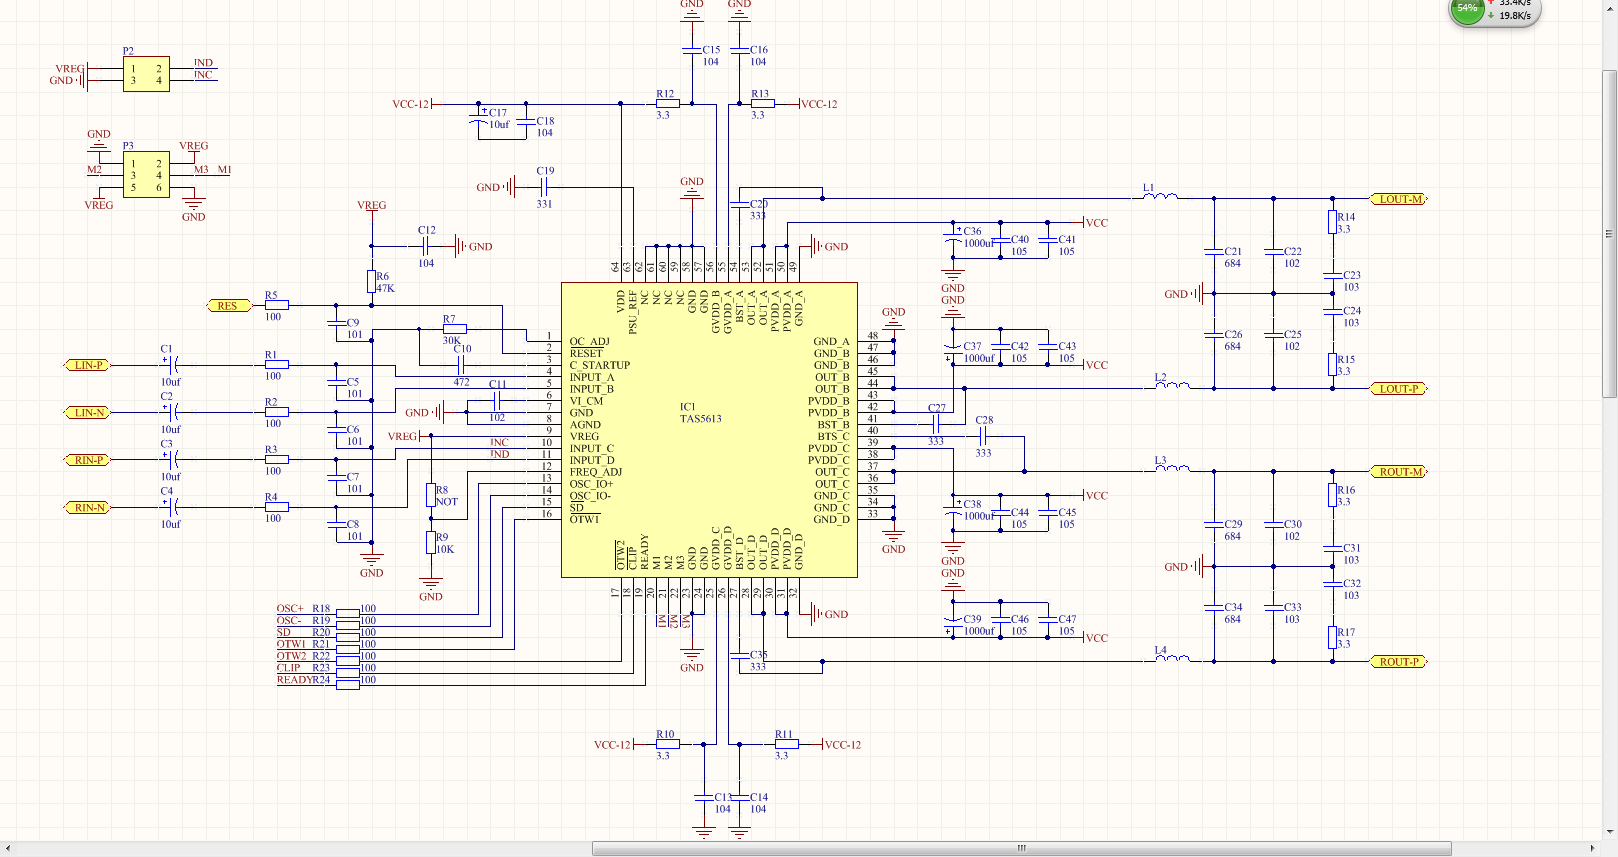Select the R7 30K resistor
The width and height of the screenshot is (1618, 857).
click(454, 328)
